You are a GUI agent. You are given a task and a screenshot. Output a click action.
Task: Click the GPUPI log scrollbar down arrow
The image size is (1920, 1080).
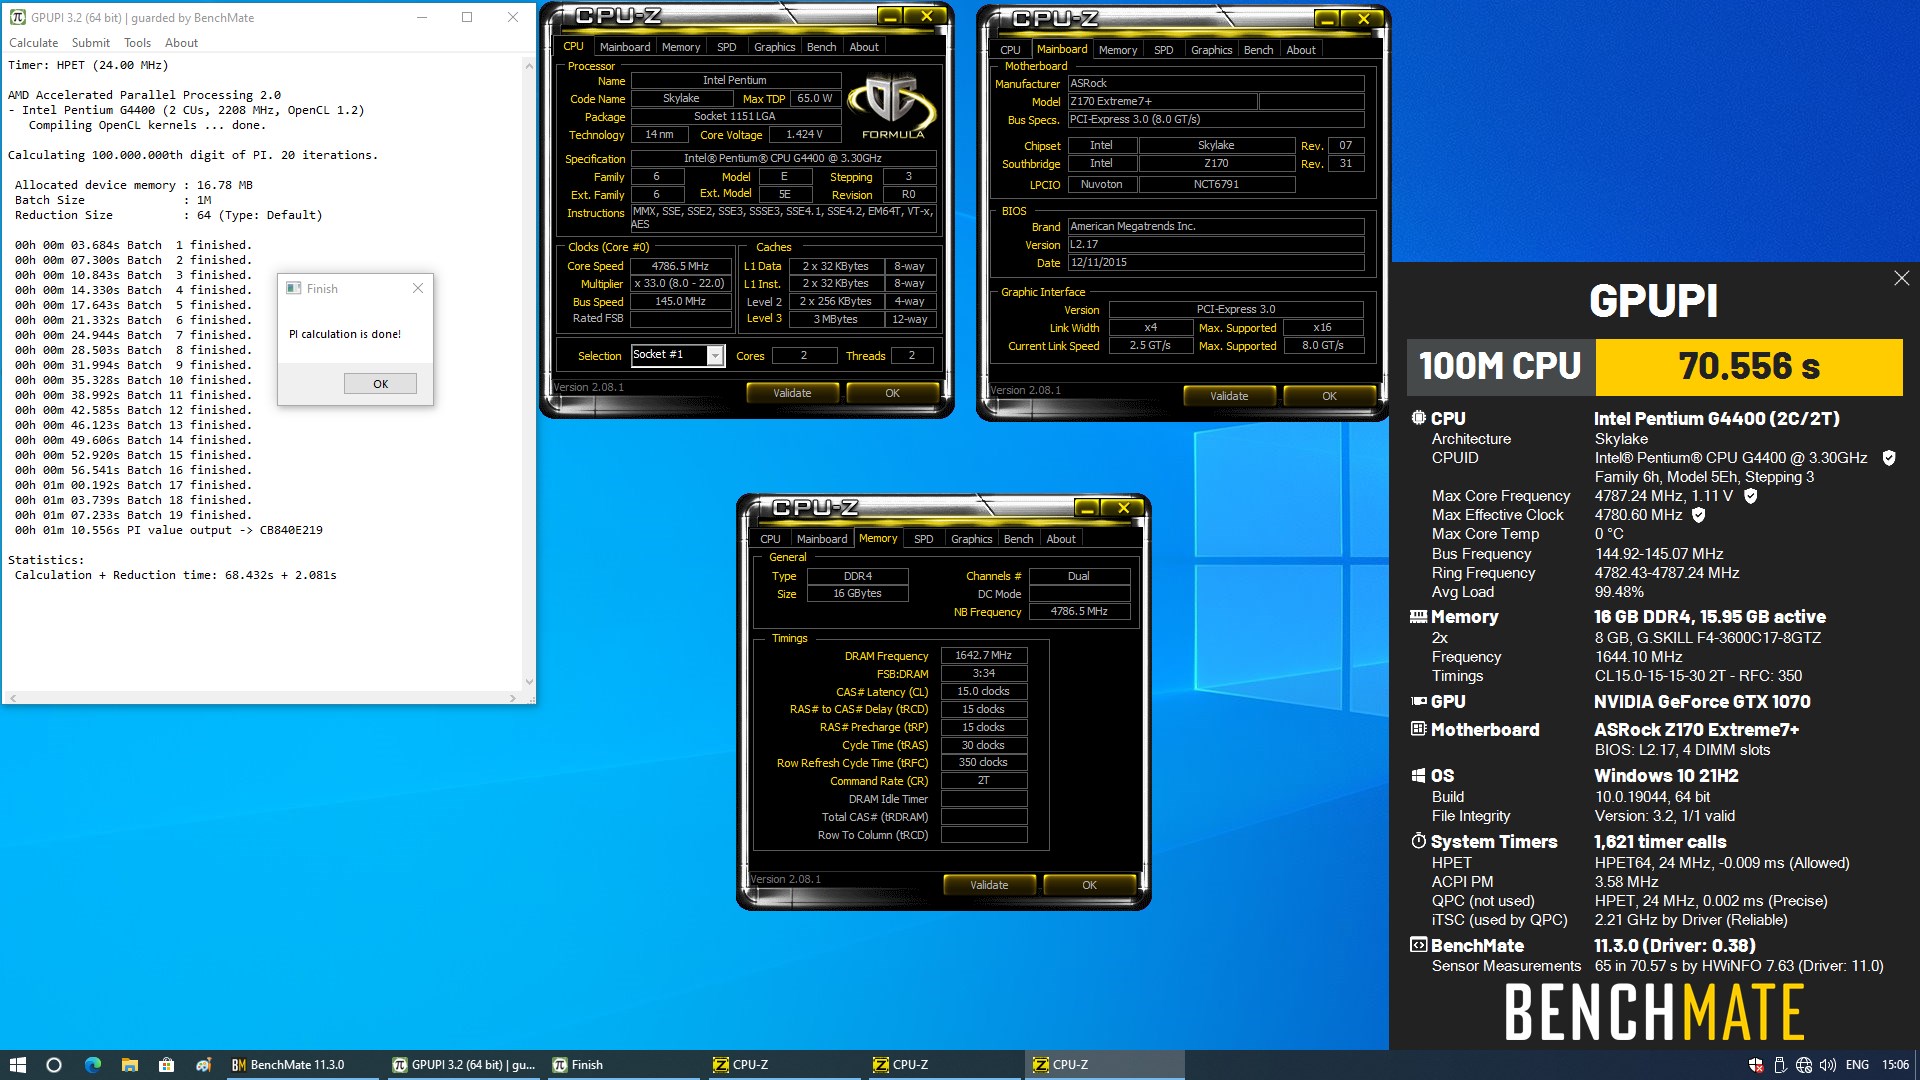point(529,682)
